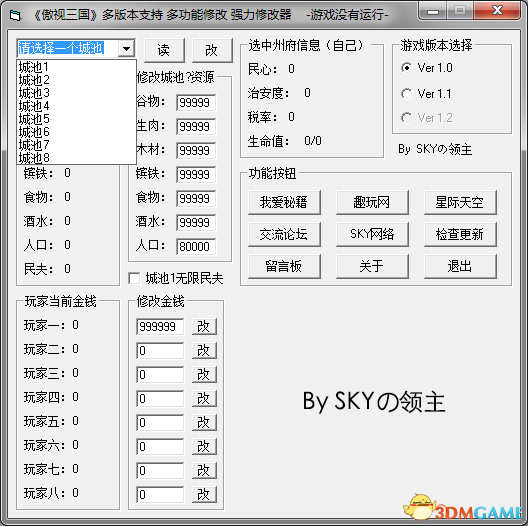
Task: Click money field containing 999999
Action: pyautogui.click(x=160, y=326)
